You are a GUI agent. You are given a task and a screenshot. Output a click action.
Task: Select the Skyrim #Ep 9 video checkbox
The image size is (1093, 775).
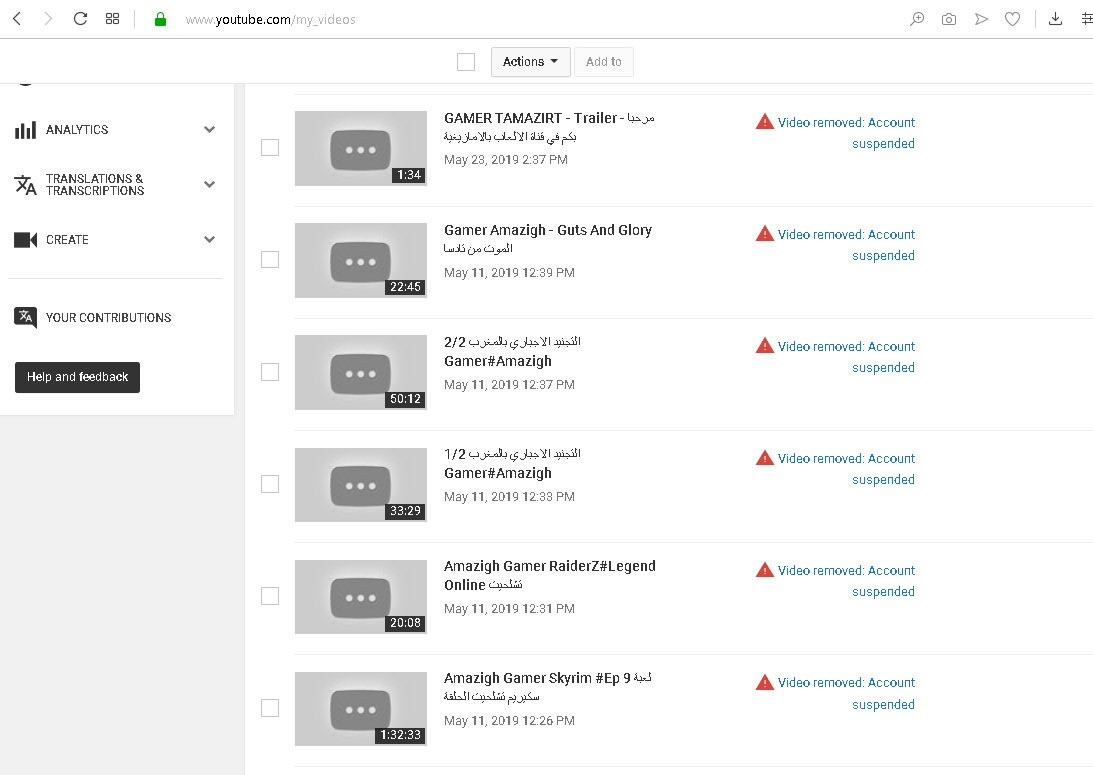(x=270, y=708)
